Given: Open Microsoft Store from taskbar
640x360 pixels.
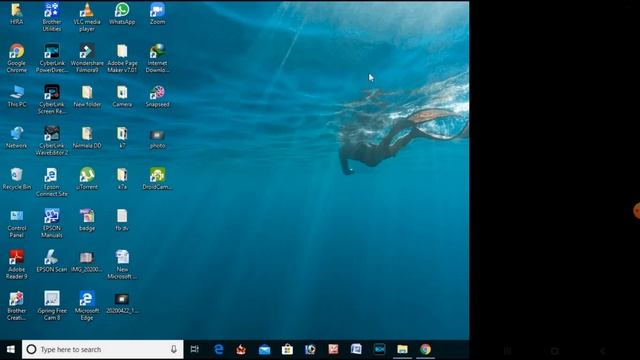Looking at the screenshot, I should tap(287, 349).
